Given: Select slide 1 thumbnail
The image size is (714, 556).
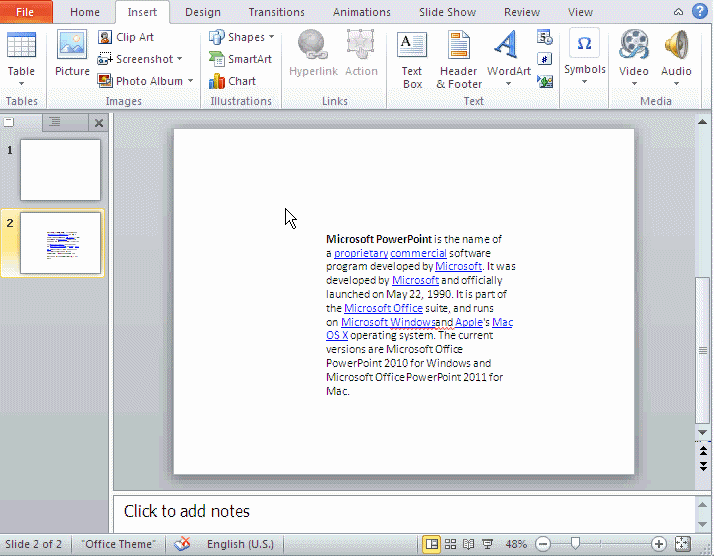Looking at the screenshot, I should point(61,169).
